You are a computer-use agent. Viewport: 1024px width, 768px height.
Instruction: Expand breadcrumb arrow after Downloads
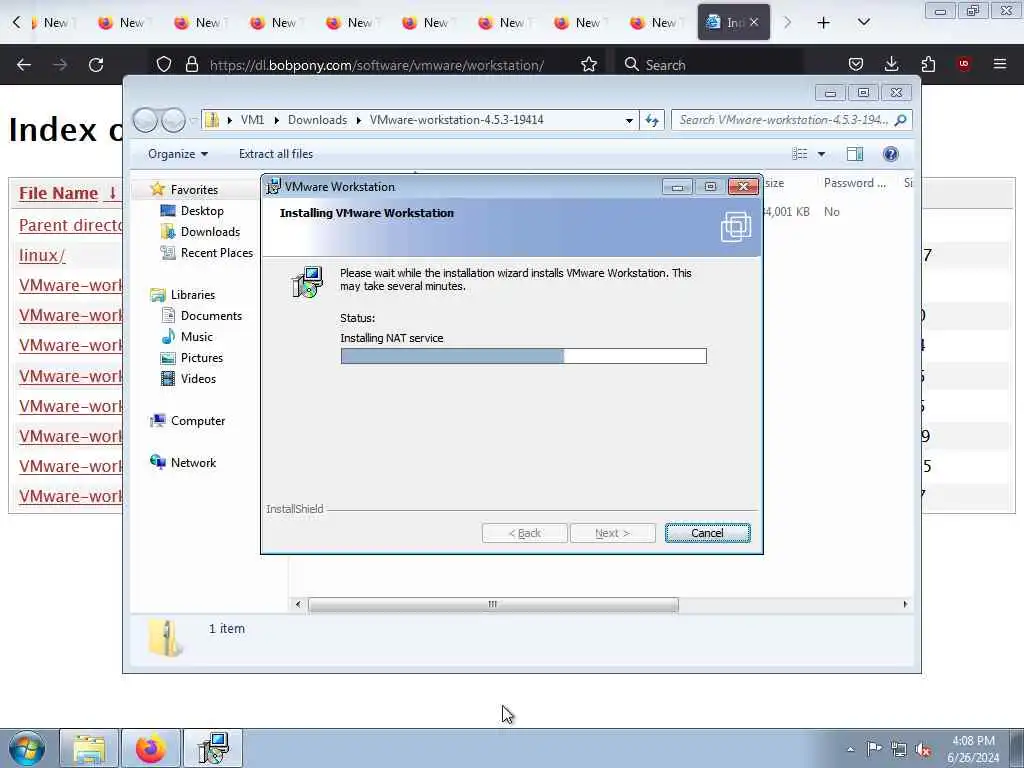tap(359, 120)
